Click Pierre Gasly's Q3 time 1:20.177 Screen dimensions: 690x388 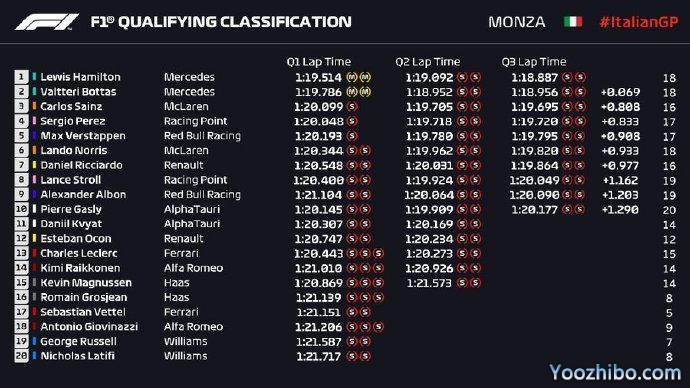tap(534, 210)
